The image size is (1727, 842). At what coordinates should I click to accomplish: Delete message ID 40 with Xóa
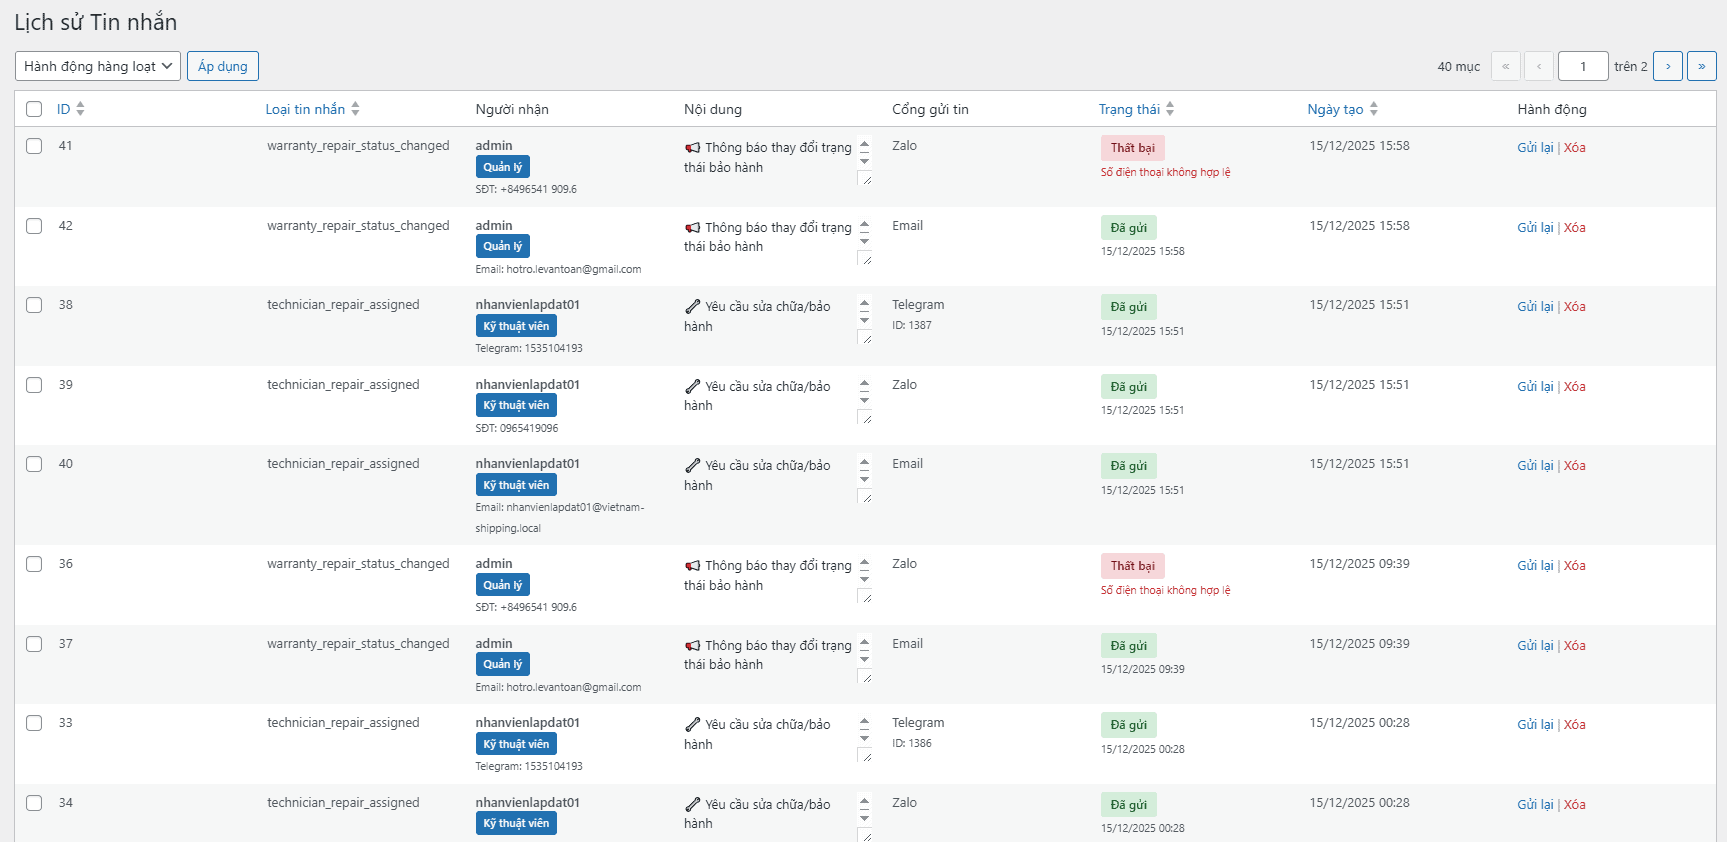coord(1574,465)
